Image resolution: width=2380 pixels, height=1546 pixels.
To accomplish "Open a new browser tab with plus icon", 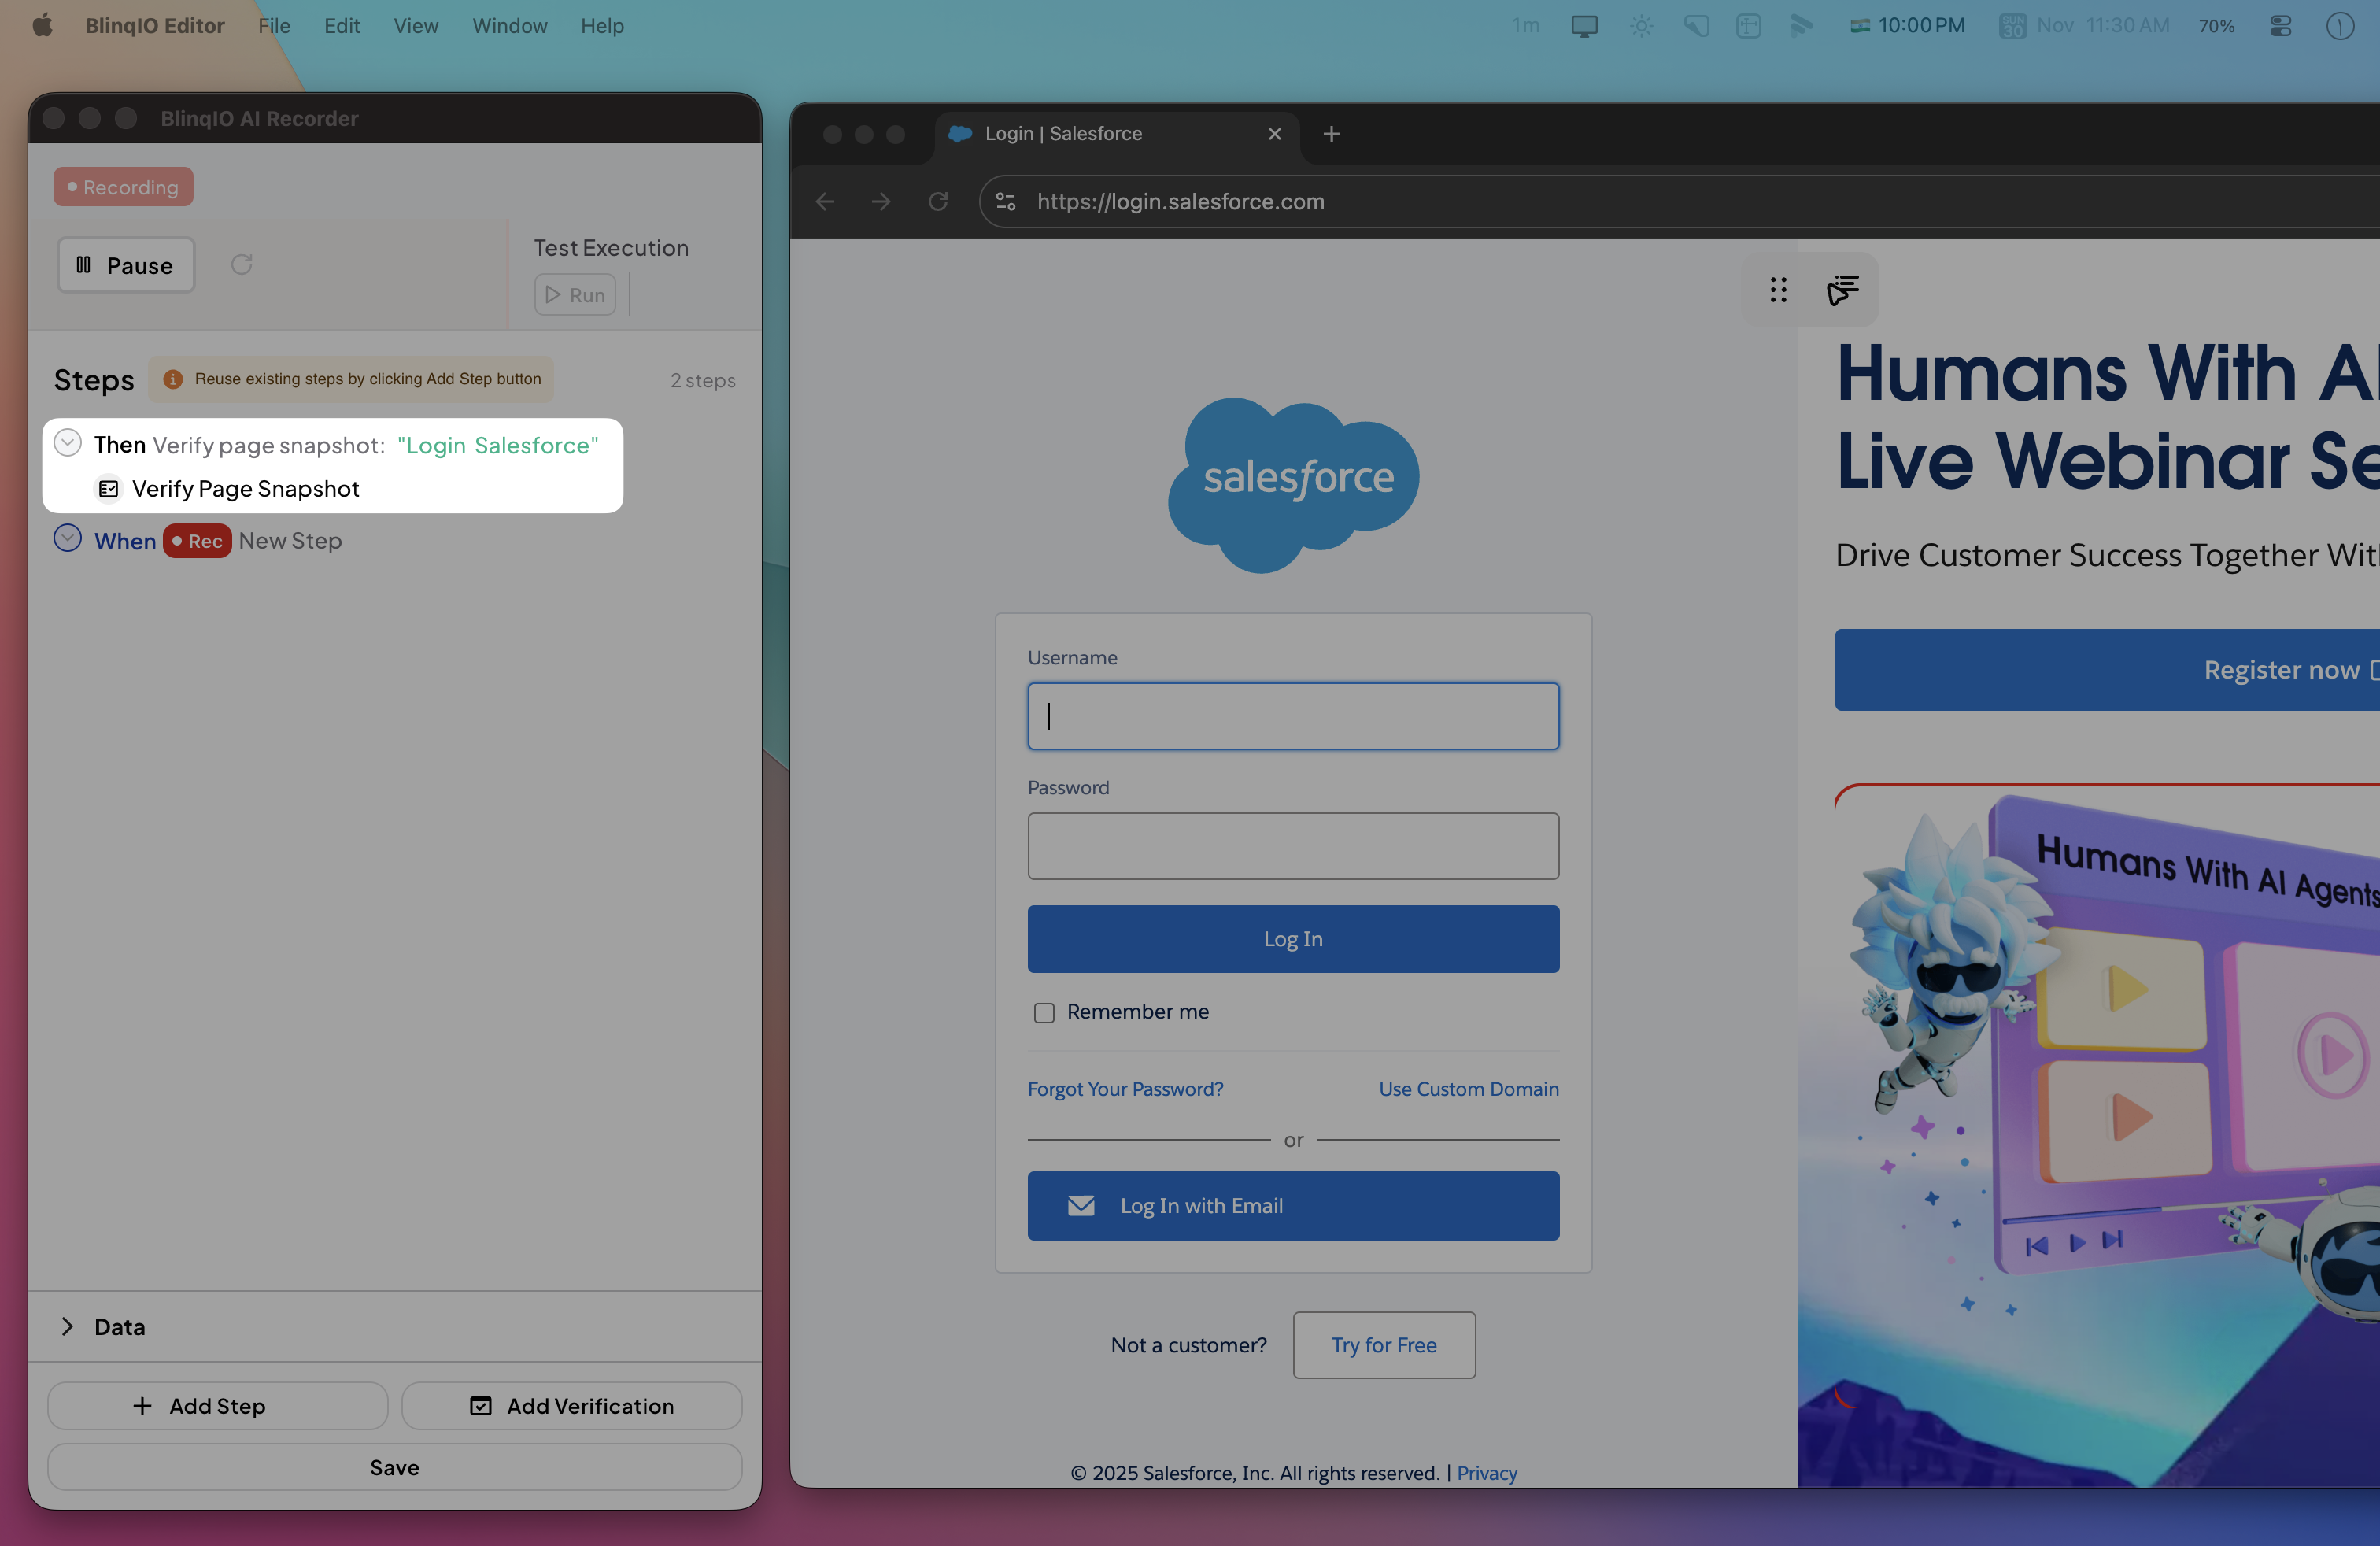I will point(1331,134).
